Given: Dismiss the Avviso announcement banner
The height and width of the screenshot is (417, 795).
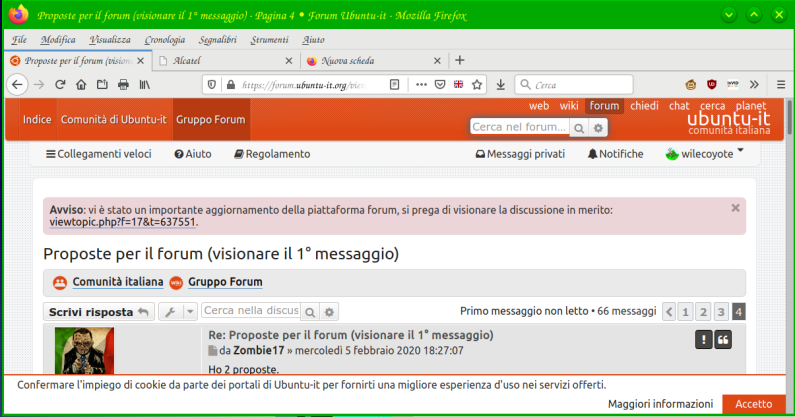Looking at the screenshot, I should pos(735,208).
